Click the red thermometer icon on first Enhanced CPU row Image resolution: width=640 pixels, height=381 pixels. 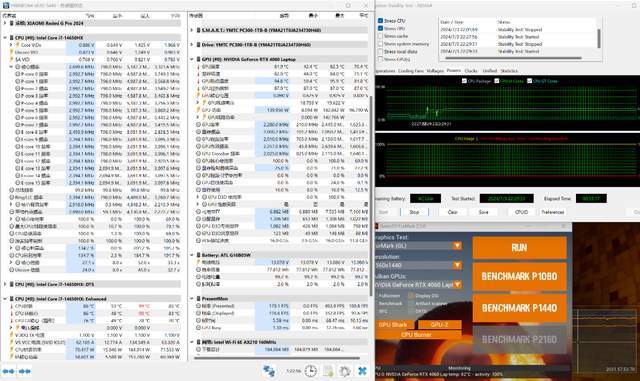point(12,306)
